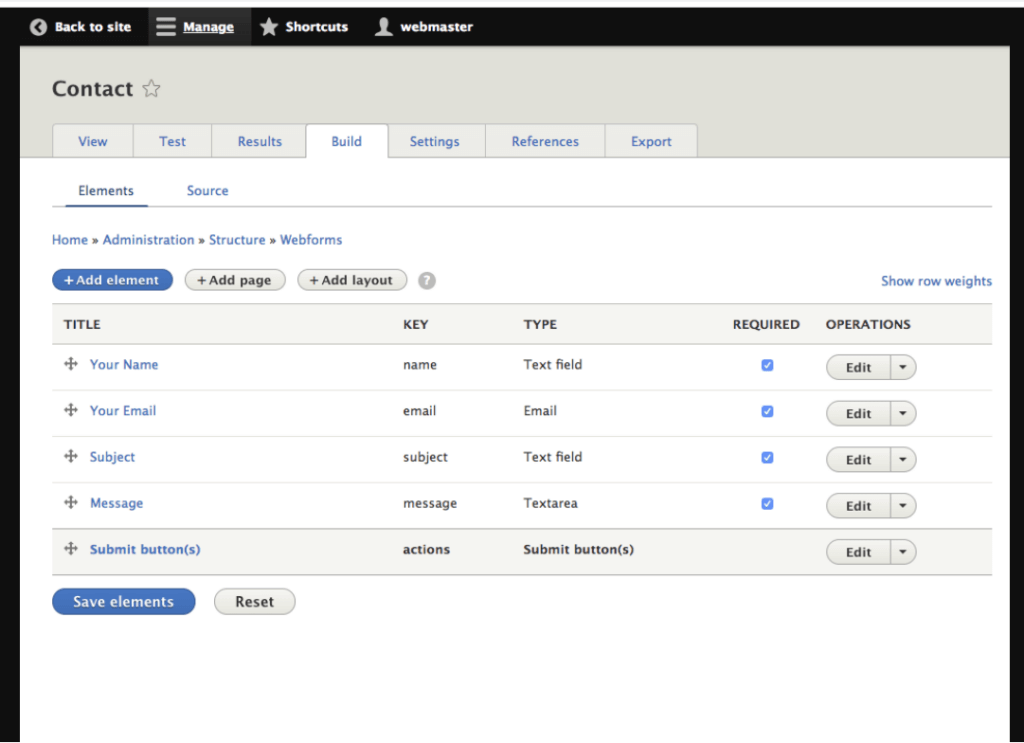Open the Webforms breadcrumb link
Image resolution: width=1024 pixels, height=743 pixels.
pos(311,240)
